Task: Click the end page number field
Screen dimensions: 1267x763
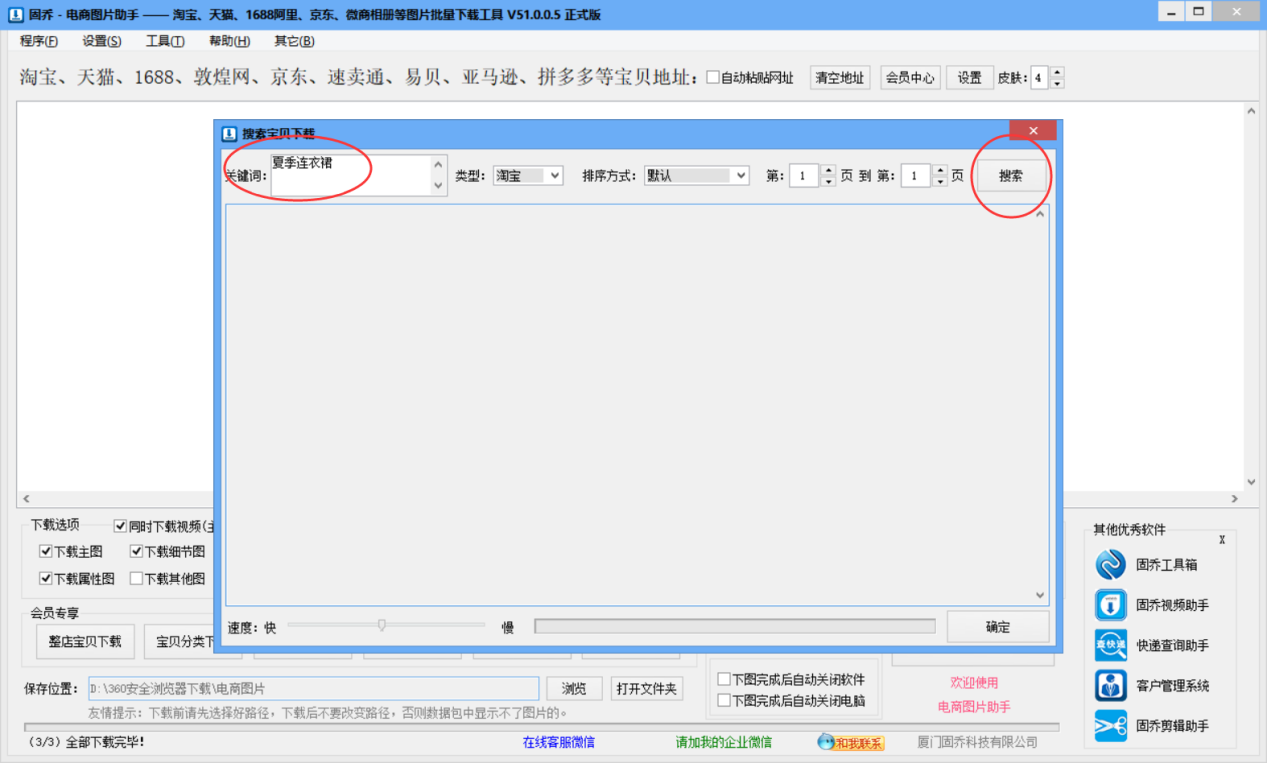Action: point(916,176)
